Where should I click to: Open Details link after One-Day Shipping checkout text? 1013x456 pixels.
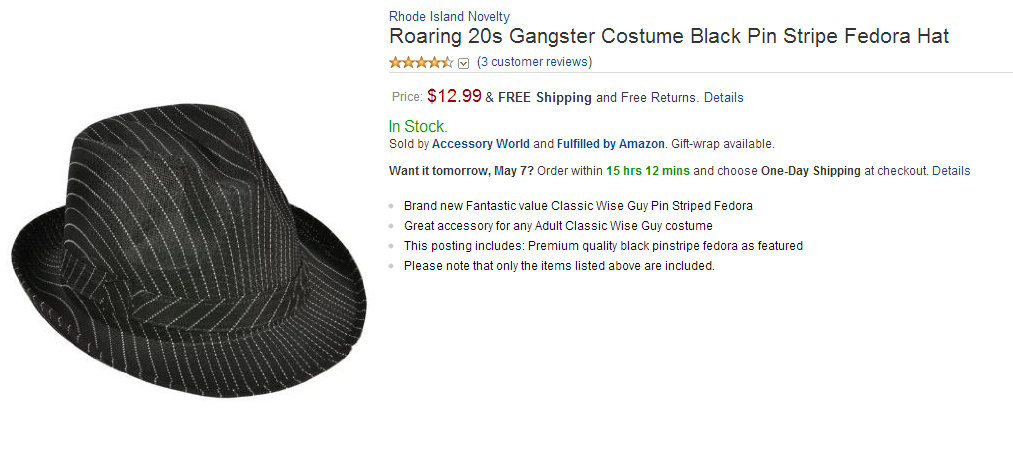coord(951,171)
